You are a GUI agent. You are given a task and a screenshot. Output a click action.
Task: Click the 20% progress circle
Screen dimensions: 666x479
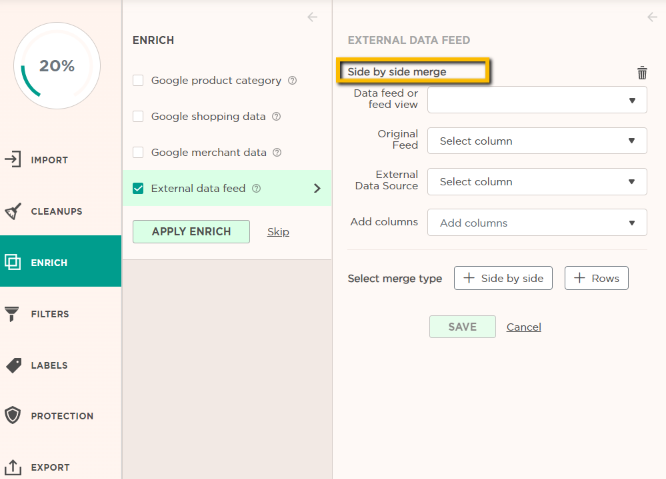point(57,66)
